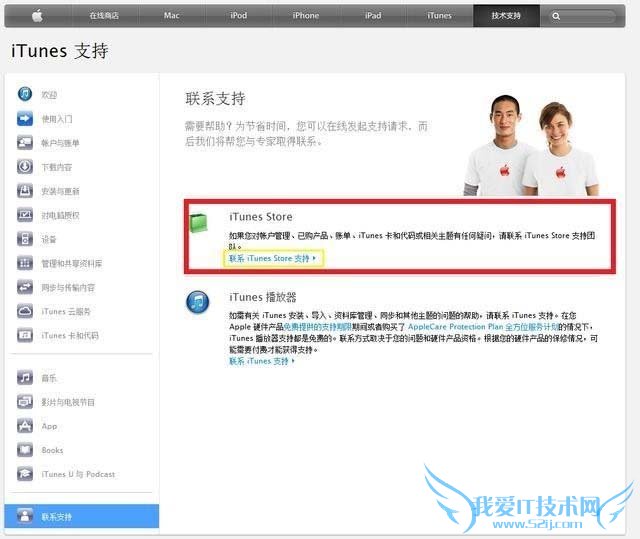Screen dimensions: 640x539
Task: Click the 联系 iTunes 支持 link
Action: tap(262, 361)
